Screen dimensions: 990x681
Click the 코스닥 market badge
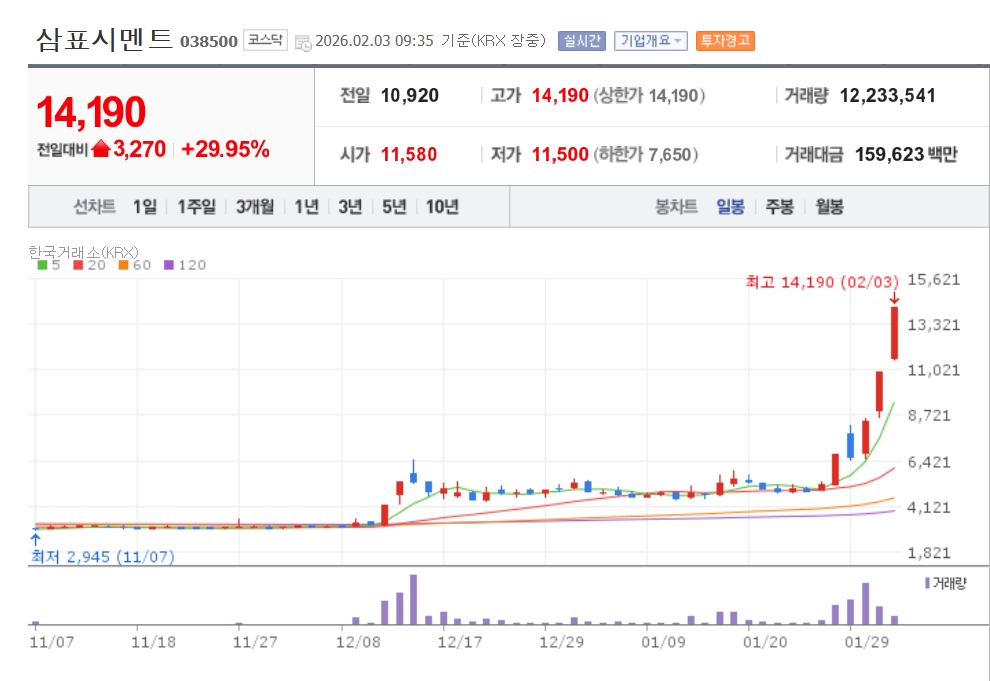[x=265, y=40]
